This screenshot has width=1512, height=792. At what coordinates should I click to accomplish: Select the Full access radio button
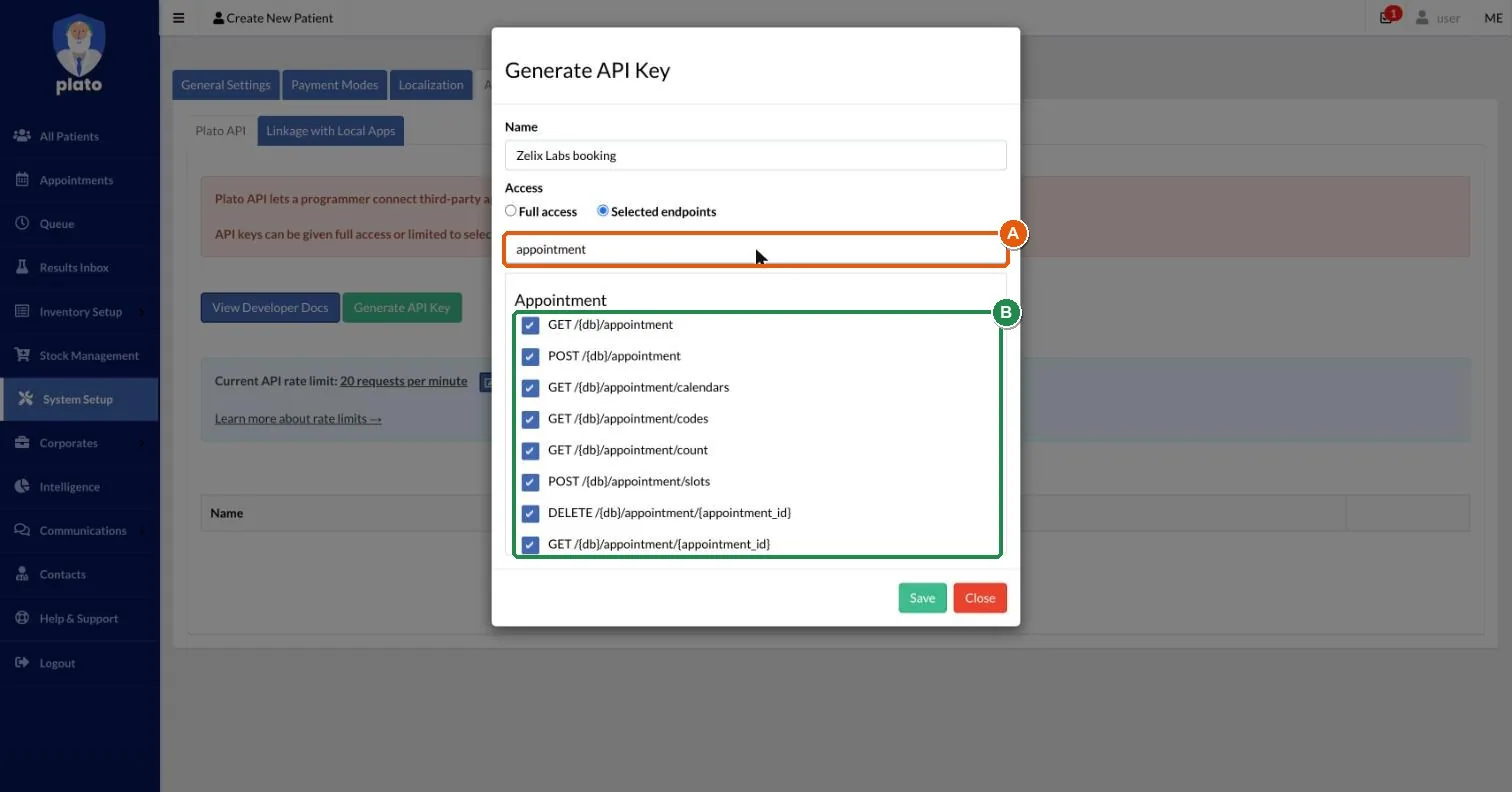tap(511, 211)
